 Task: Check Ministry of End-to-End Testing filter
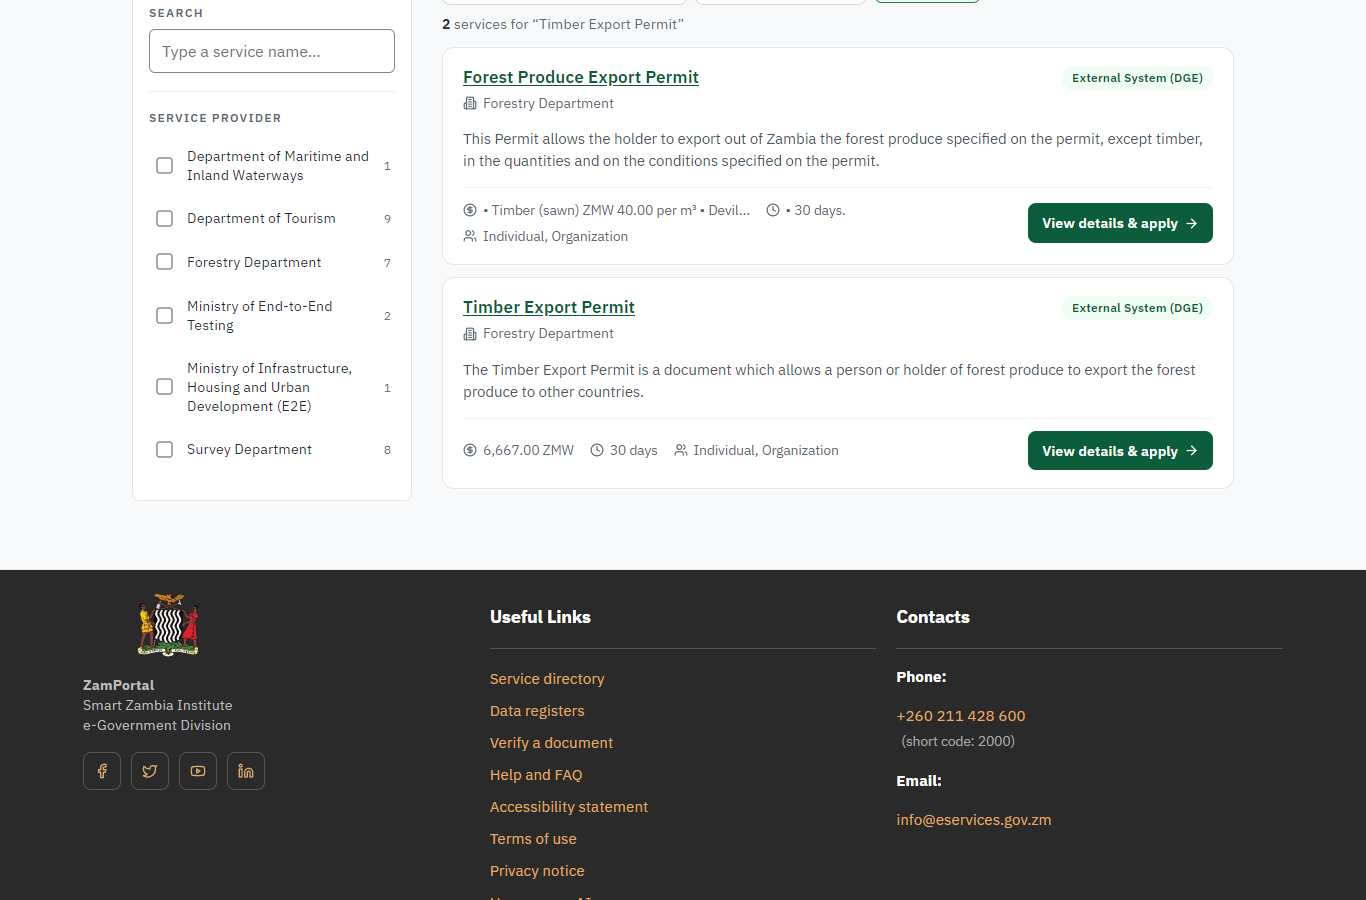(165, 316)
